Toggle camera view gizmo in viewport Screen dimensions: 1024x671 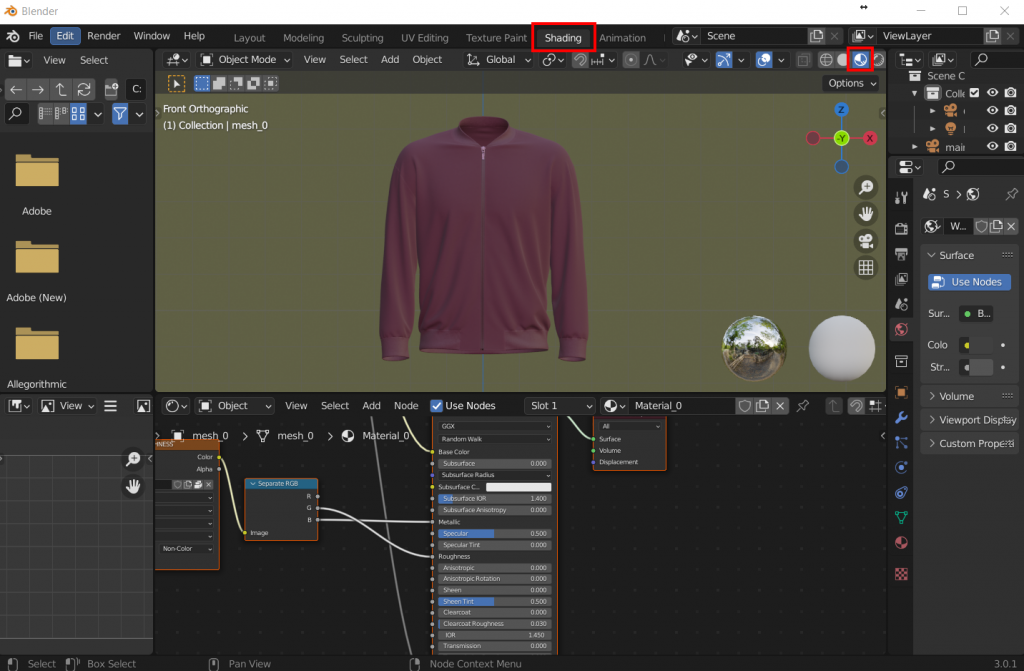click(866, 241)
